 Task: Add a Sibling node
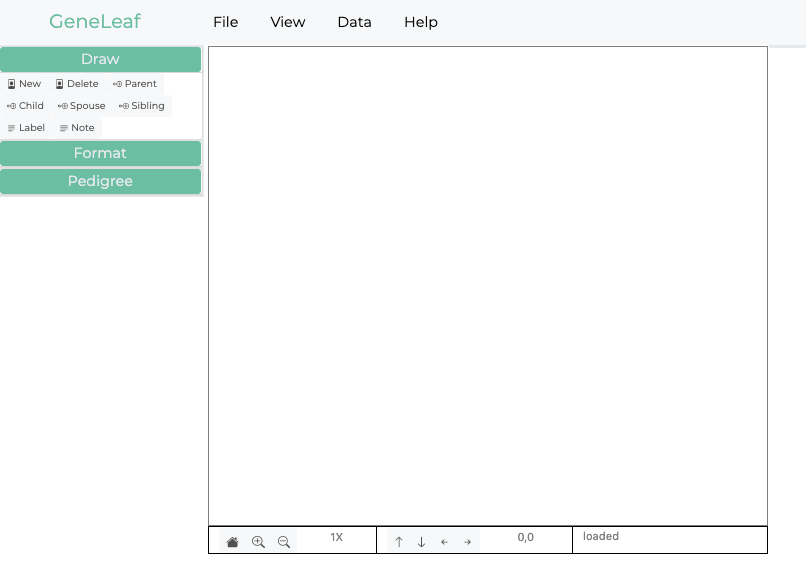pyautogui.click(x=142, y=106)
